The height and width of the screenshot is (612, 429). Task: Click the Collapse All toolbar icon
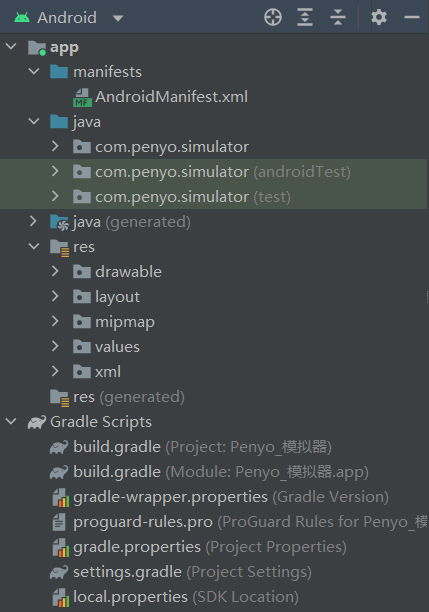[338, 18]
